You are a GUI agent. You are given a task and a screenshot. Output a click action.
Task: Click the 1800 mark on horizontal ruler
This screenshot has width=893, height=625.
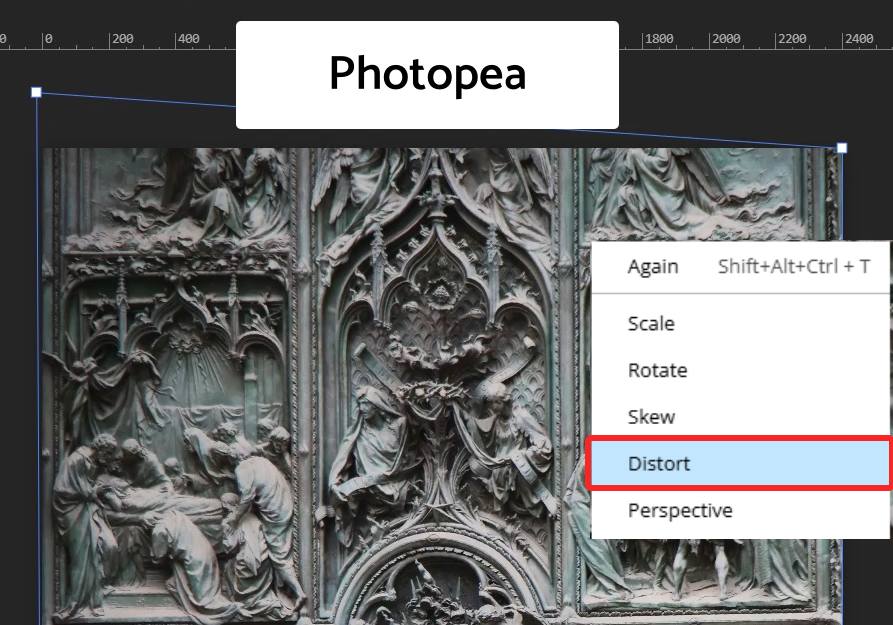[659, 39]
